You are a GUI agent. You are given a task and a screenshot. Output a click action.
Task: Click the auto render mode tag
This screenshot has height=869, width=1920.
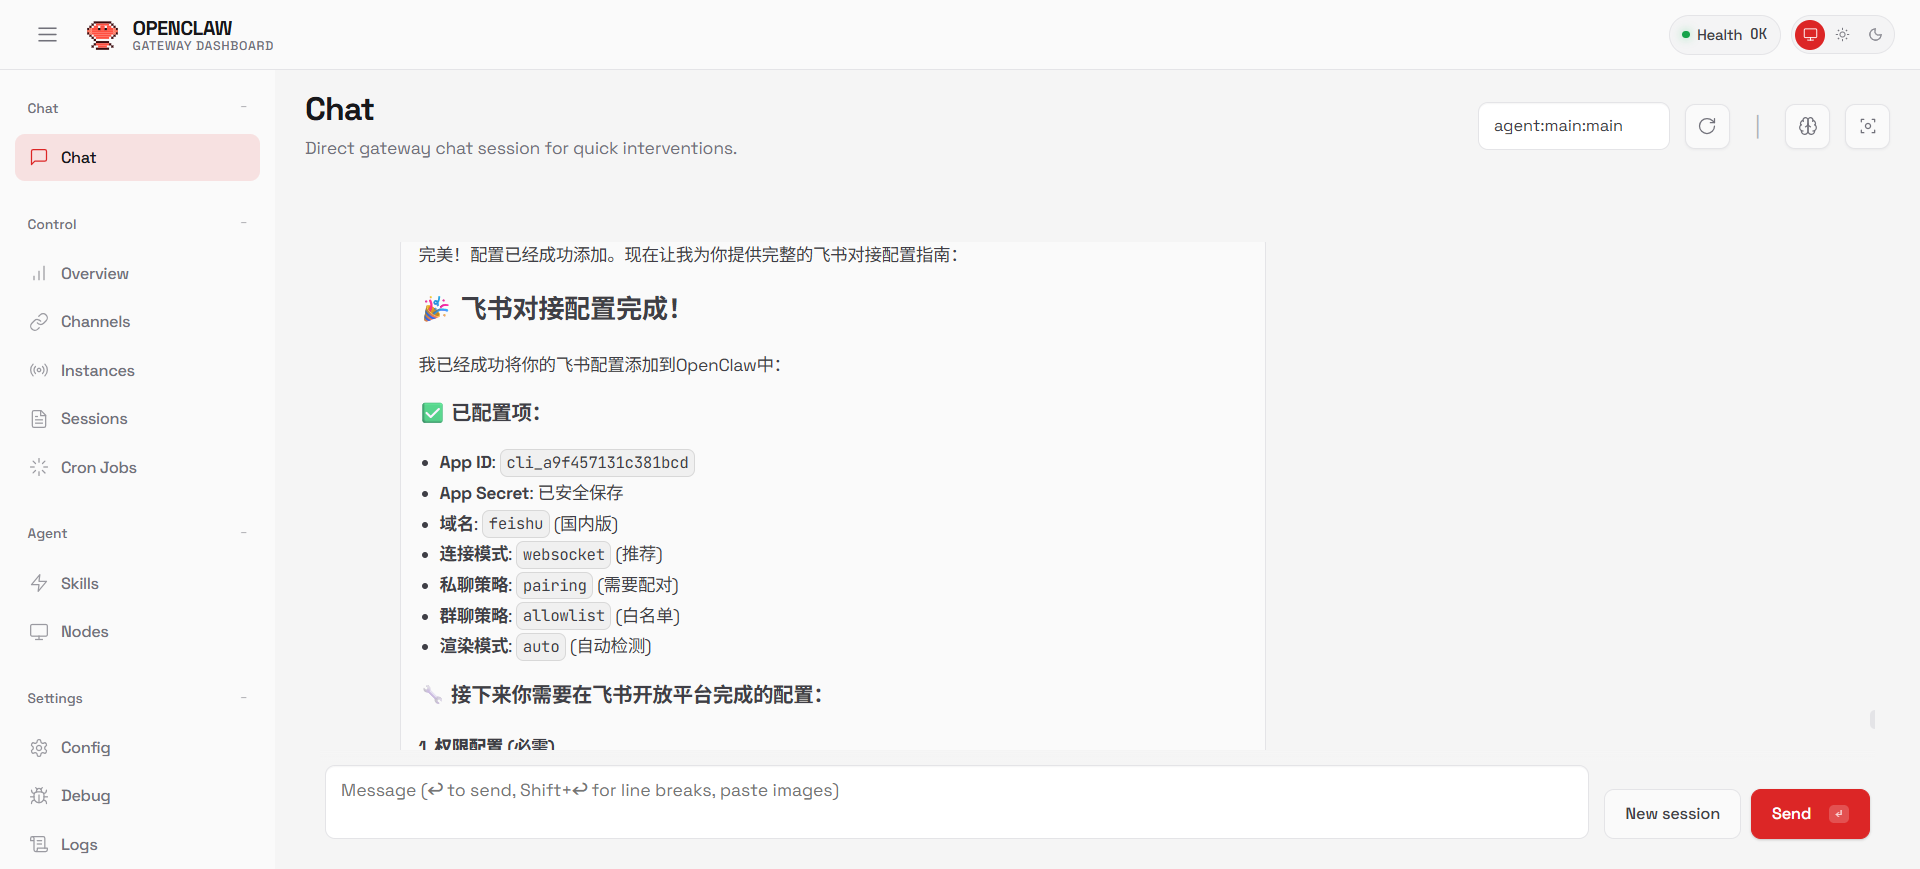point(541,647)
